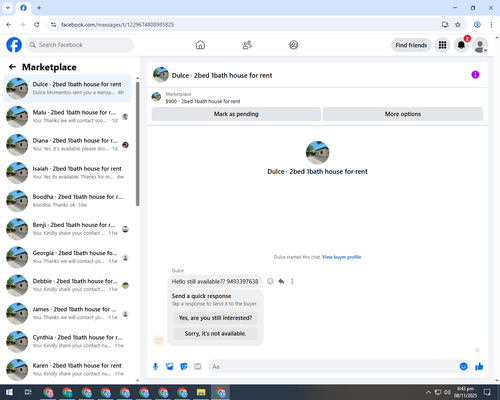This screenshot has height=400, width=500.
Task: React to Dulce's message with emoji
Action: tap(270, 281)
